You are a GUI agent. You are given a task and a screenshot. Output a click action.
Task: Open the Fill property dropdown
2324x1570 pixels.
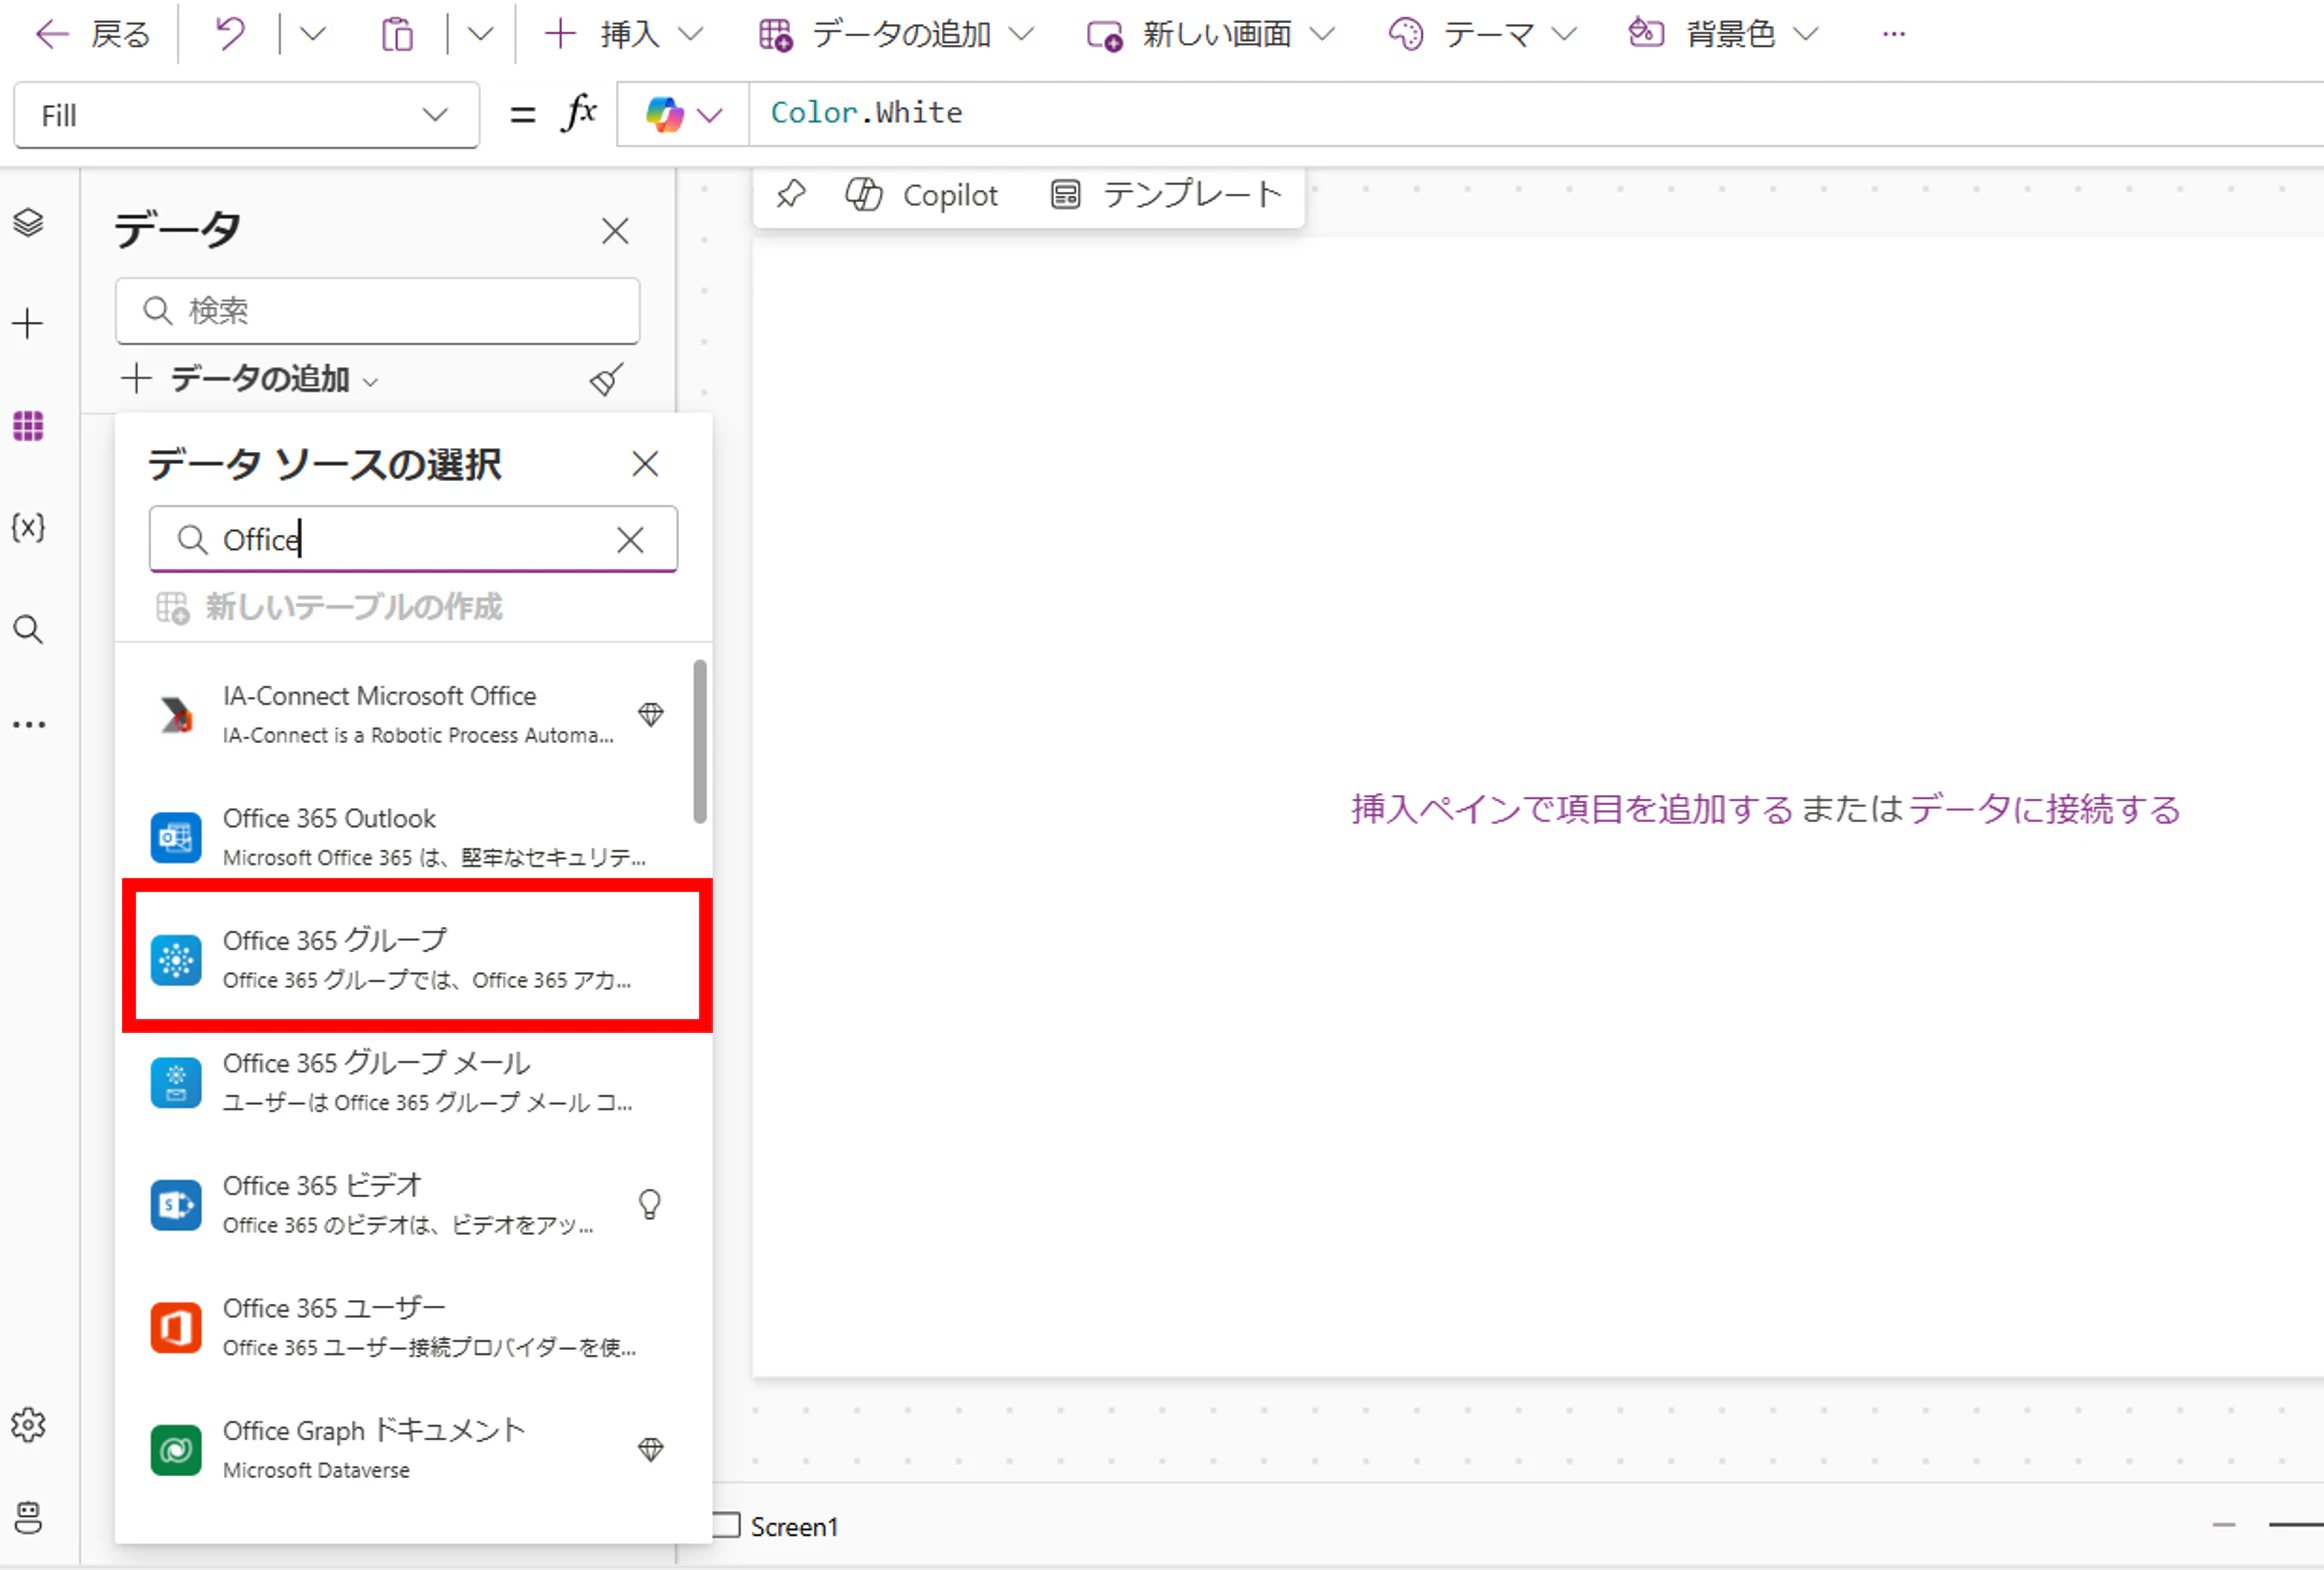pos(246,116)
